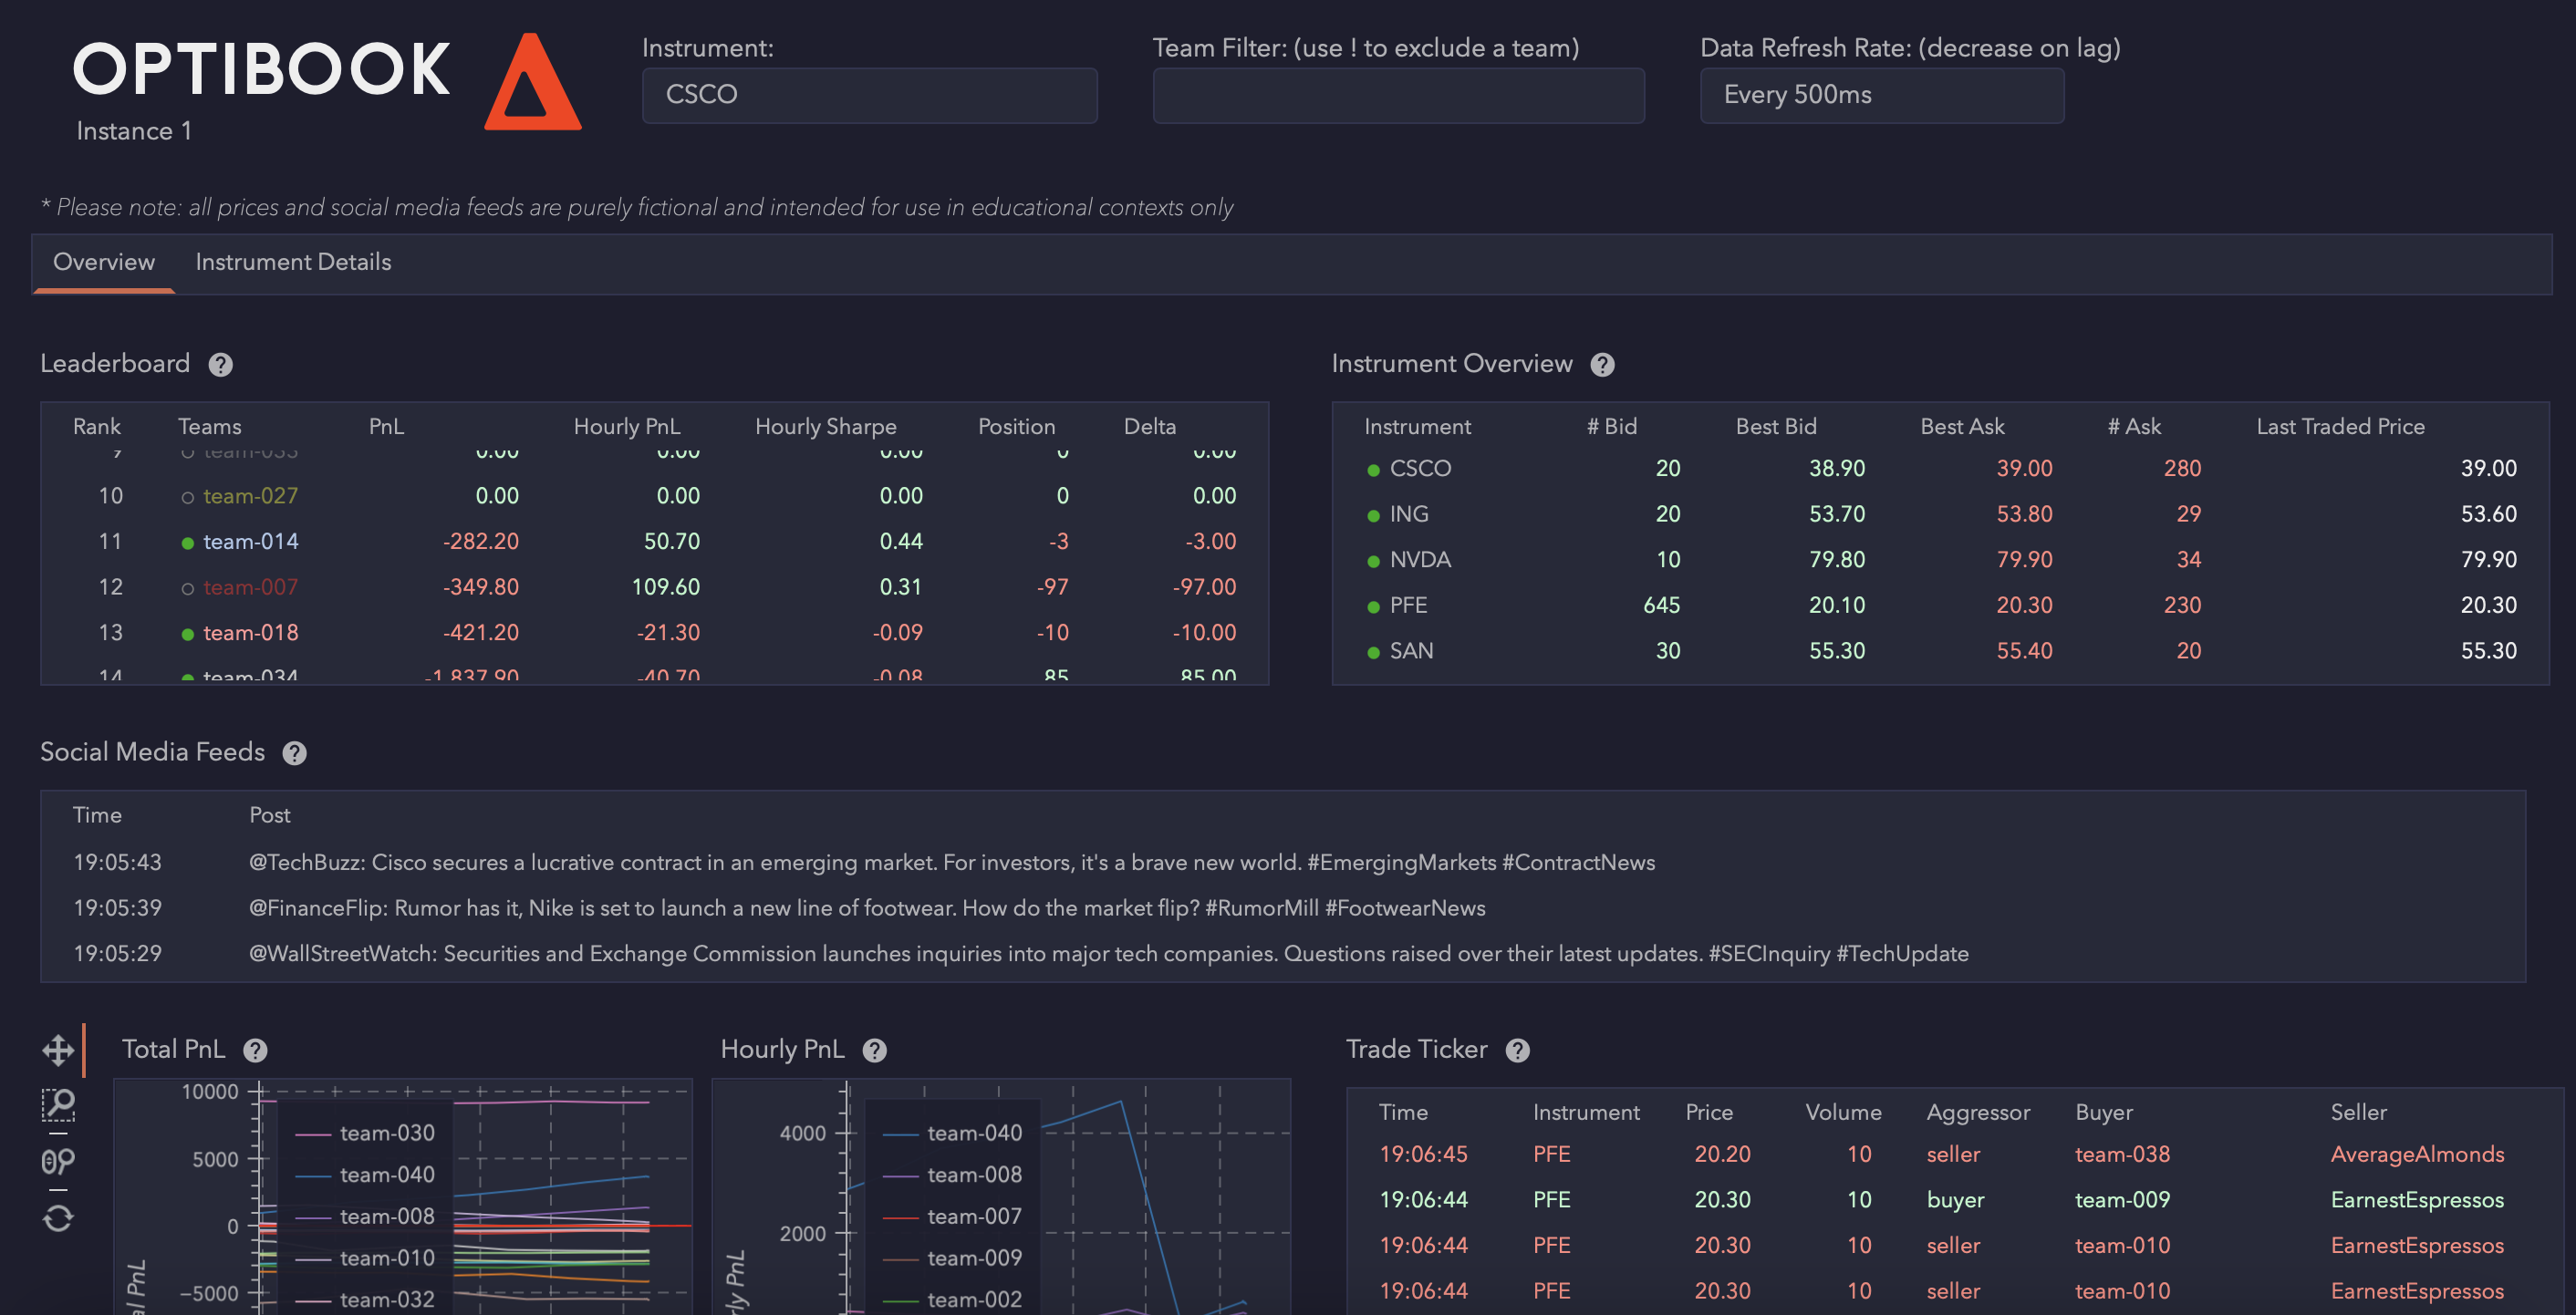
Task: Click the Optibook orange logo
Action: (x=532, y=83)
